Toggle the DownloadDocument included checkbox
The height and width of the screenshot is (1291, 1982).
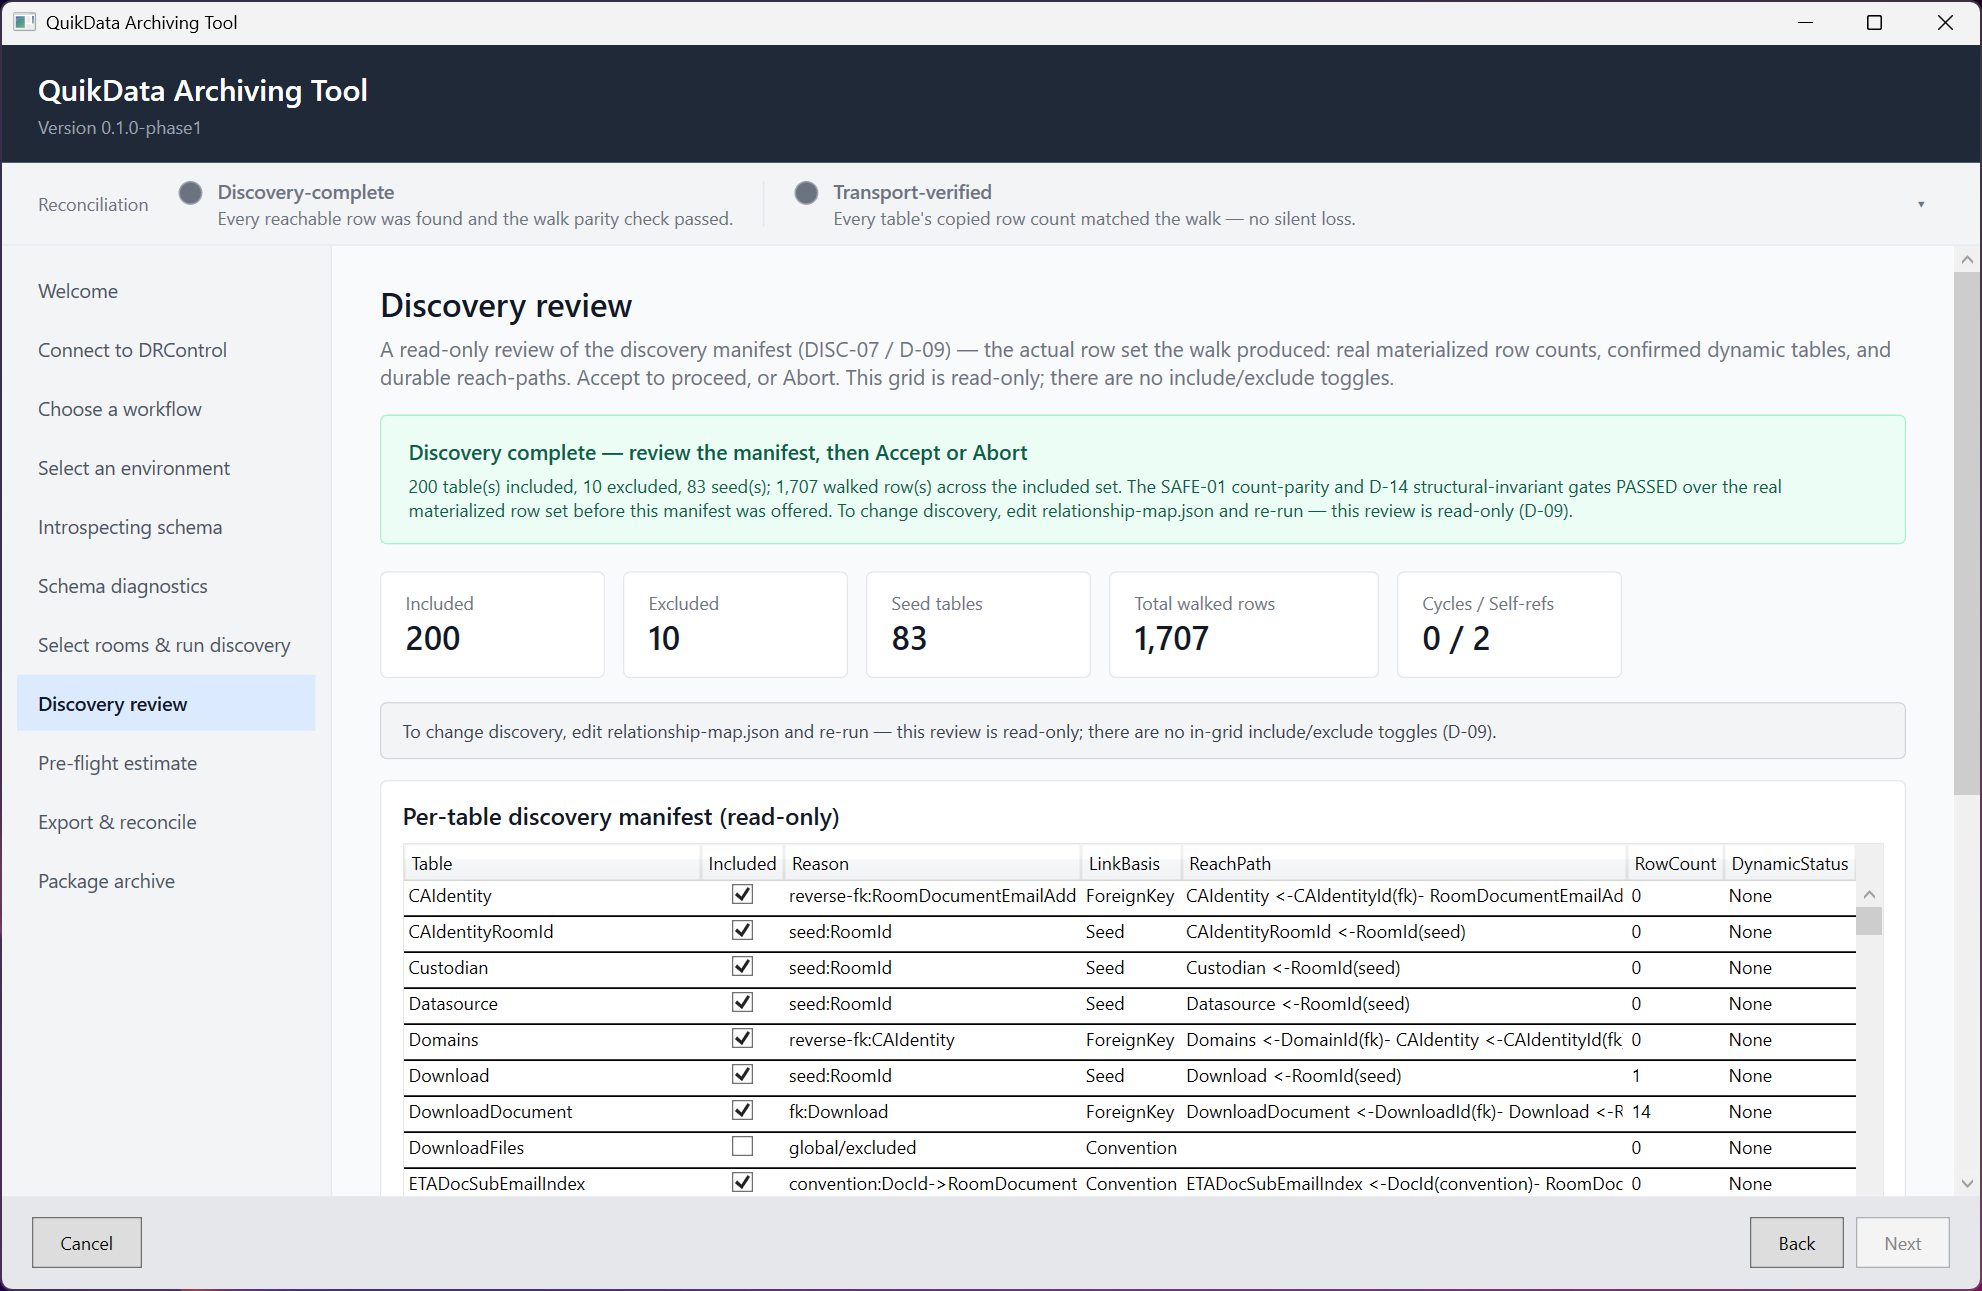[x=742, y=1111]
